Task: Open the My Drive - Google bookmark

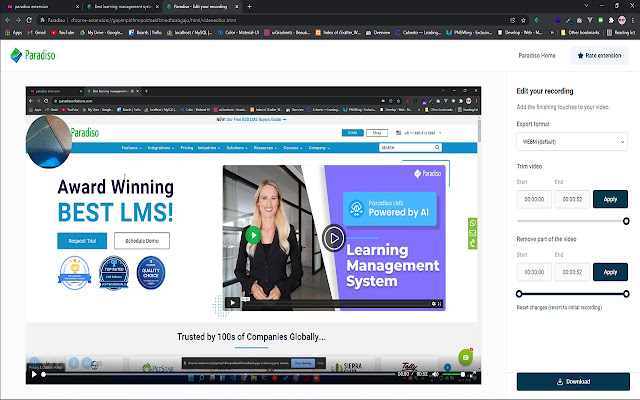Action: click(101, 32)
